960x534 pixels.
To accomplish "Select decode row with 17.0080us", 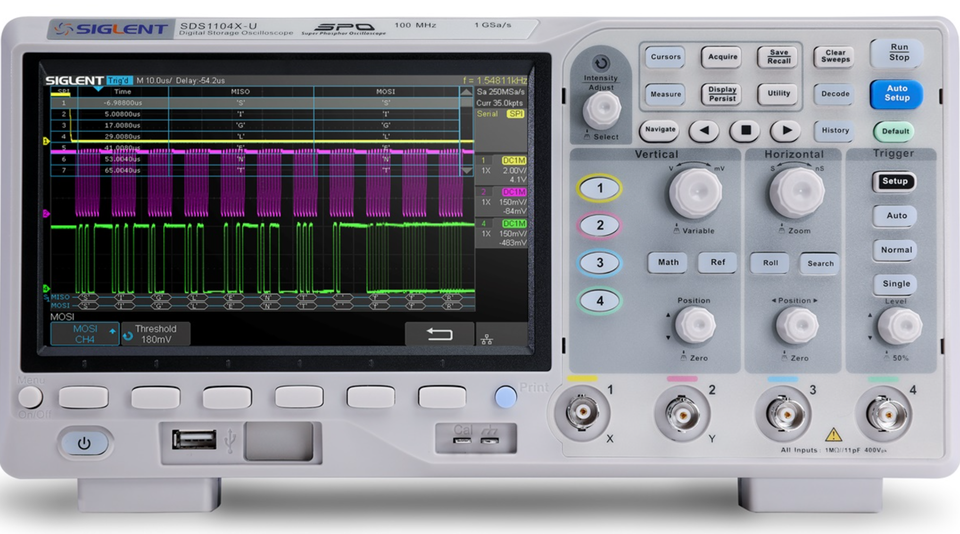I will [255, 125].
